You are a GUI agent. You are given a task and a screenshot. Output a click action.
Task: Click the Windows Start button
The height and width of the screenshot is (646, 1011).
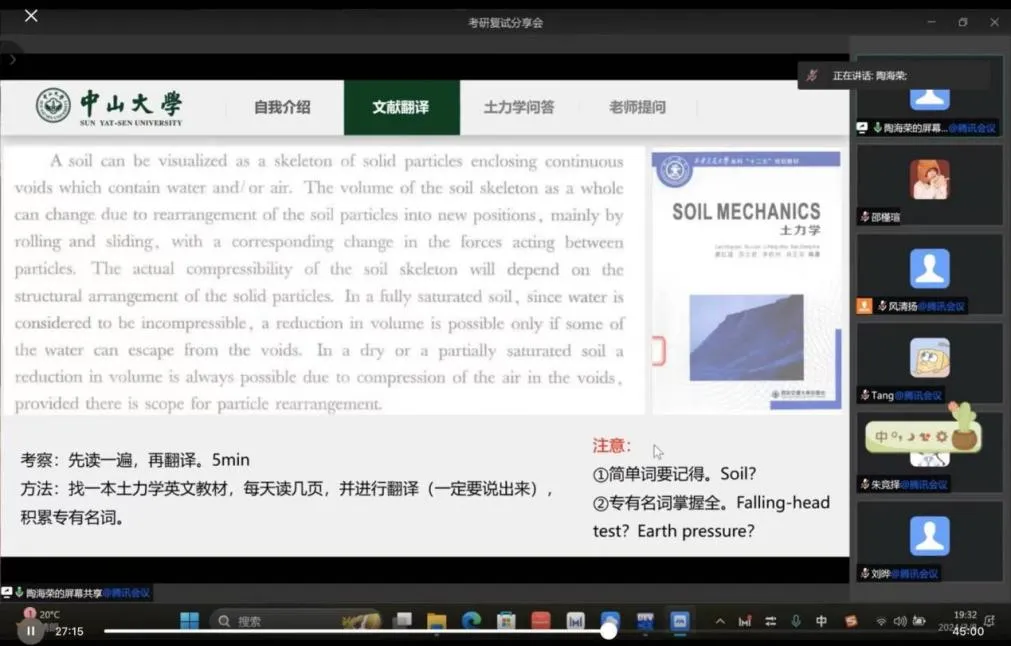pyautogui.click(x=189, y=621)
